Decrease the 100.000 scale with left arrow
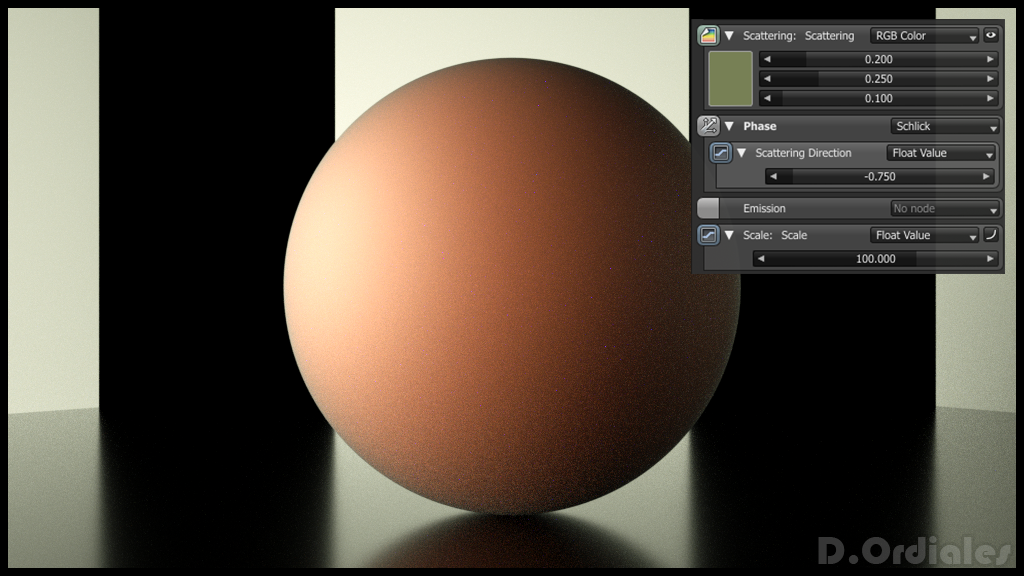The width and height of the screenshot is (1024, 576). coord(761,259)
